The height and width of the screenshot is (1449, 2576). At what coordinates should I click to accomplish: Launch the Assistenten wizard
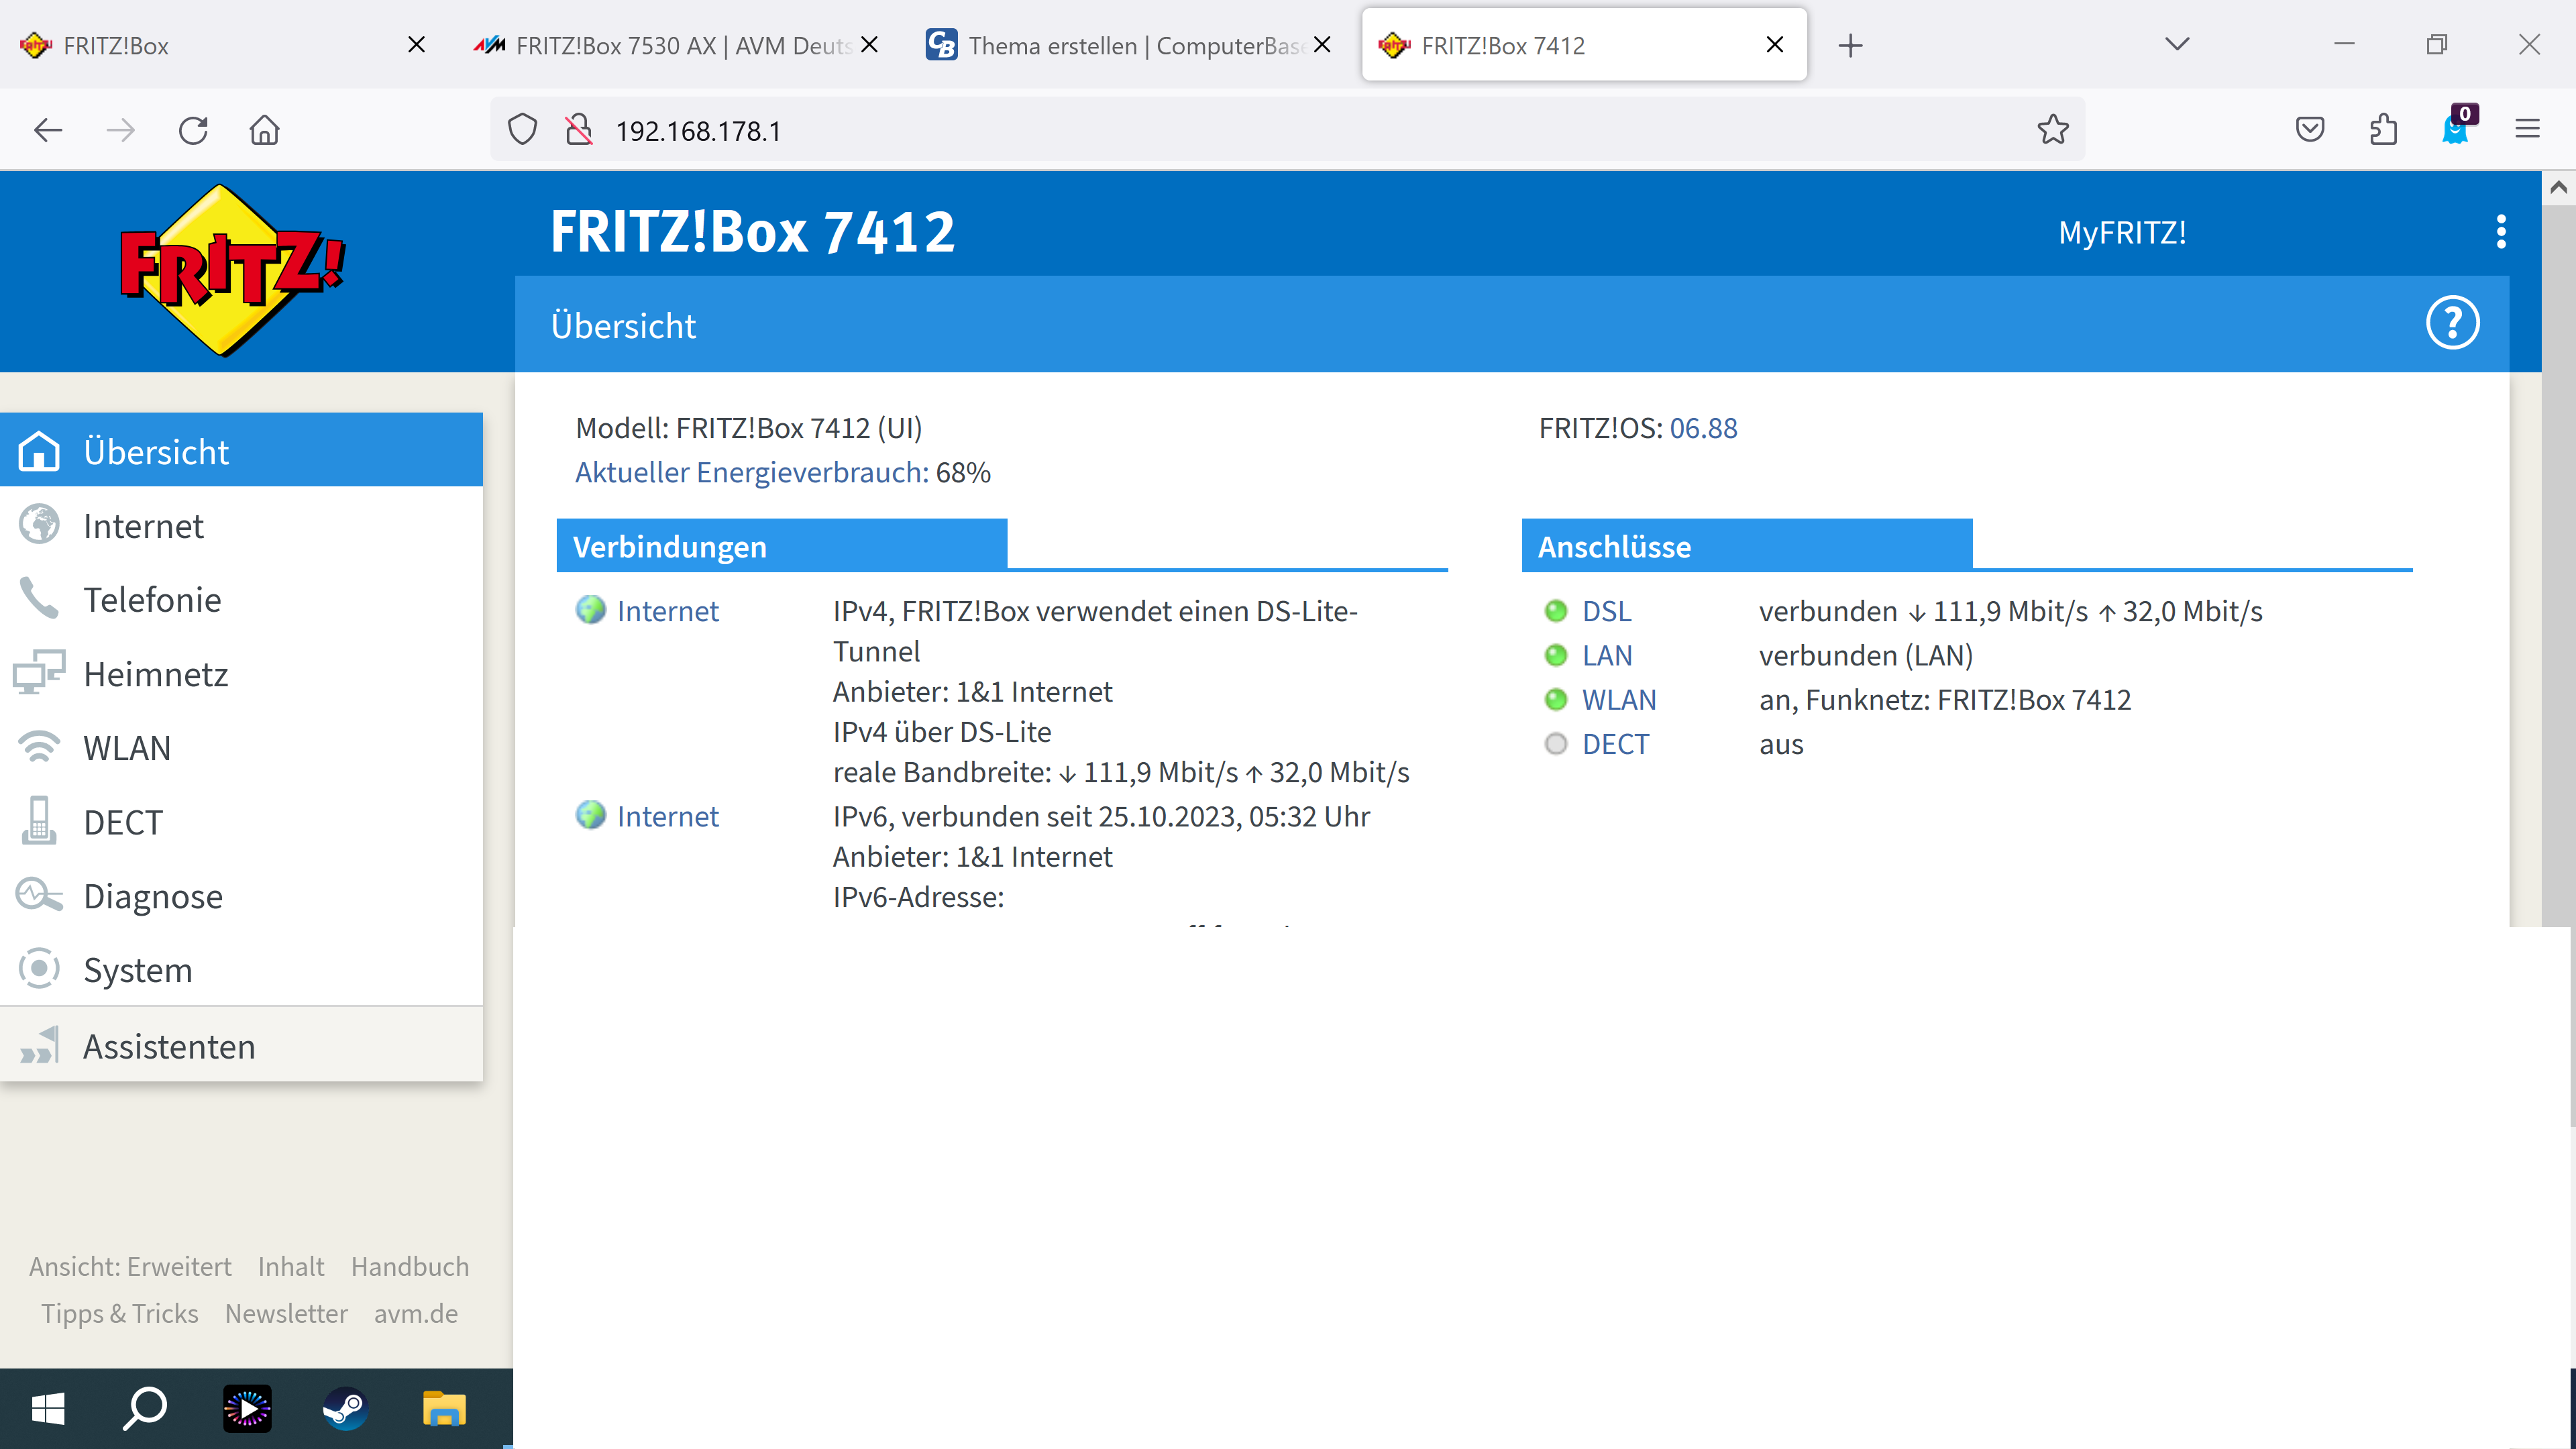168,1046
